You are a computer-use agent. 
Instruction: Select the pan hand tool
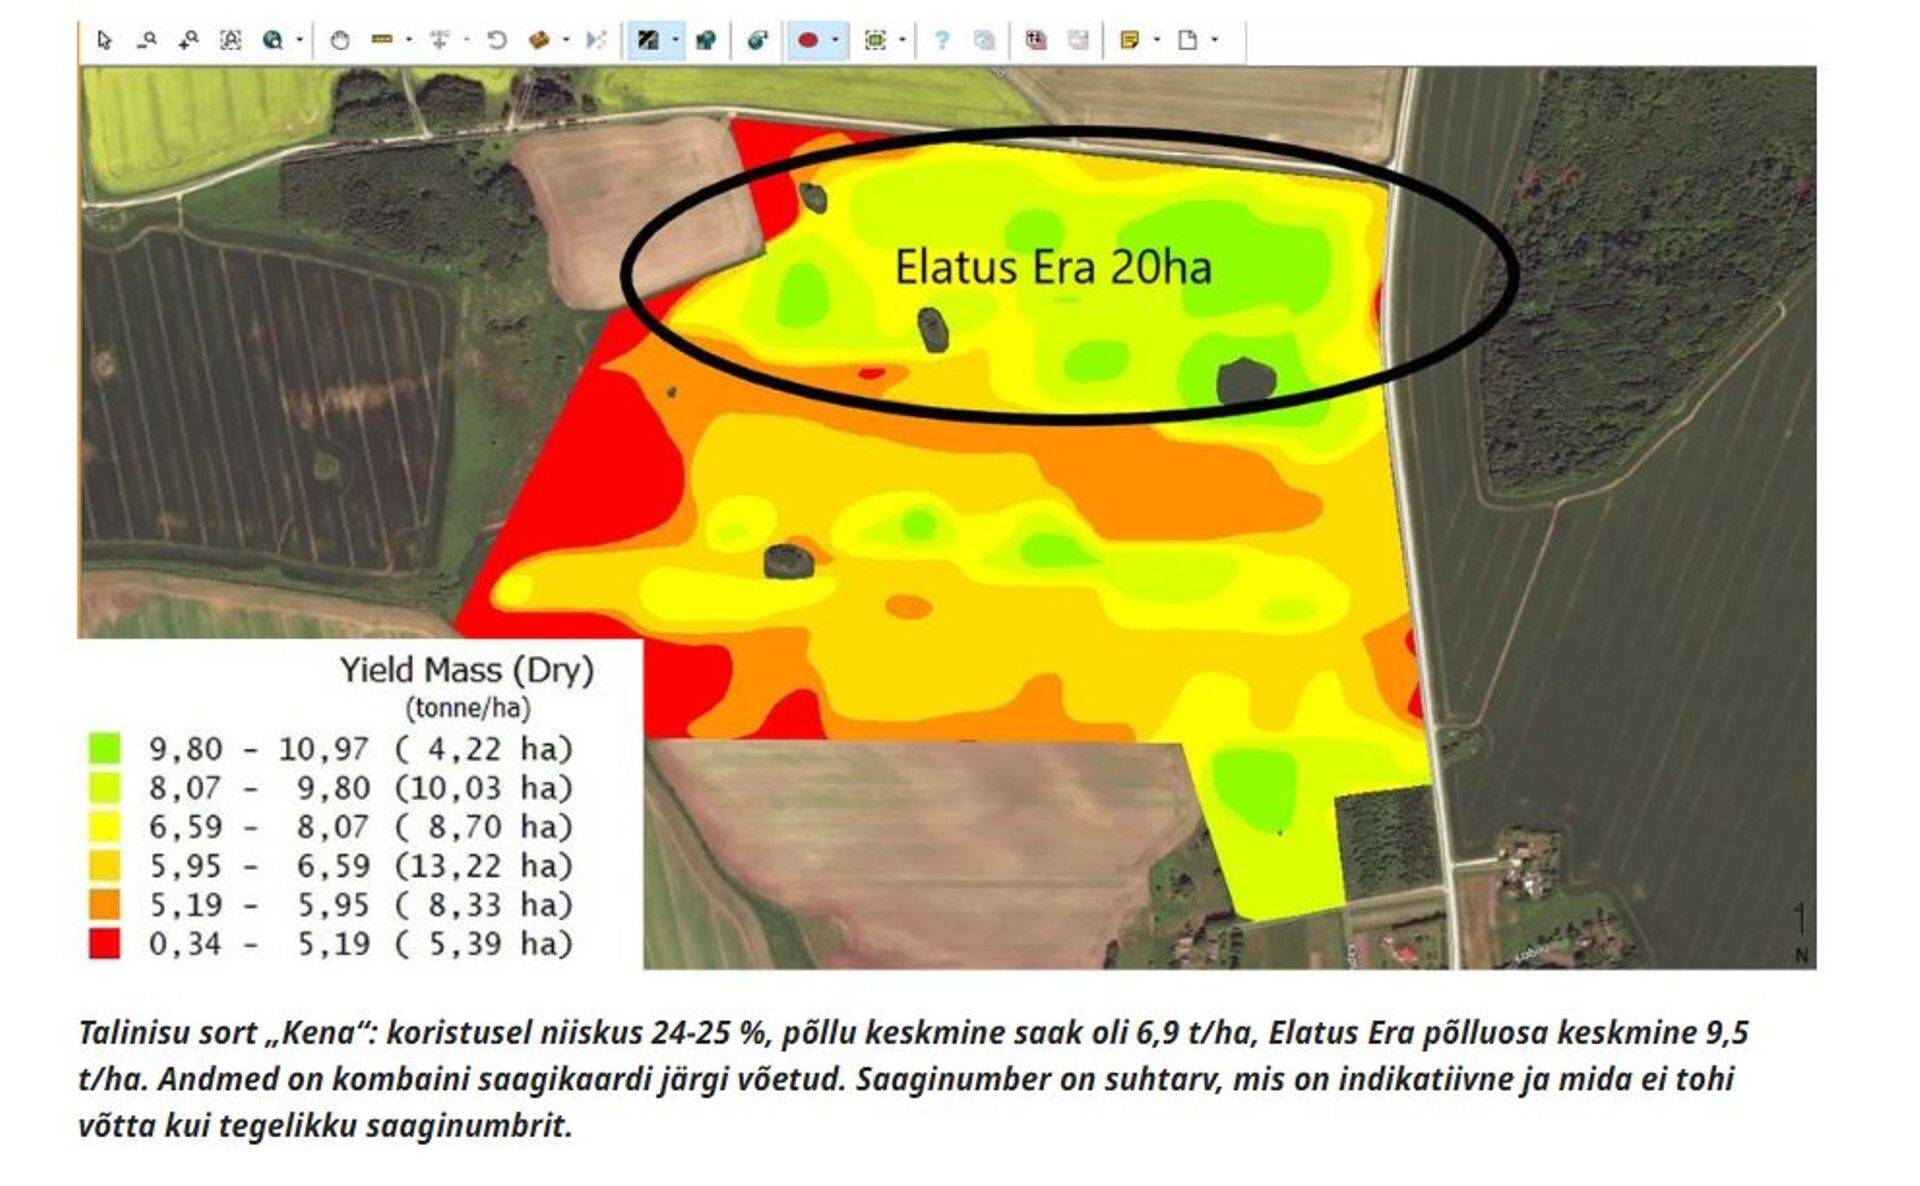[340, 41]
